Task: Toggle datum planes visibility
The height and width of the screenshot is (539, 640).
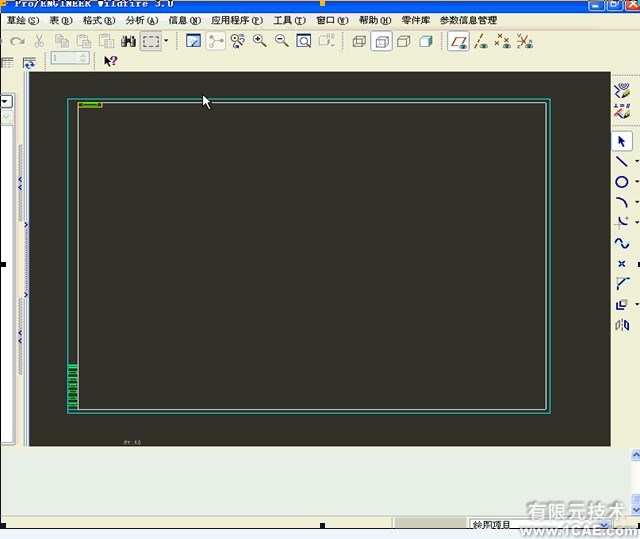Action: 458,41
